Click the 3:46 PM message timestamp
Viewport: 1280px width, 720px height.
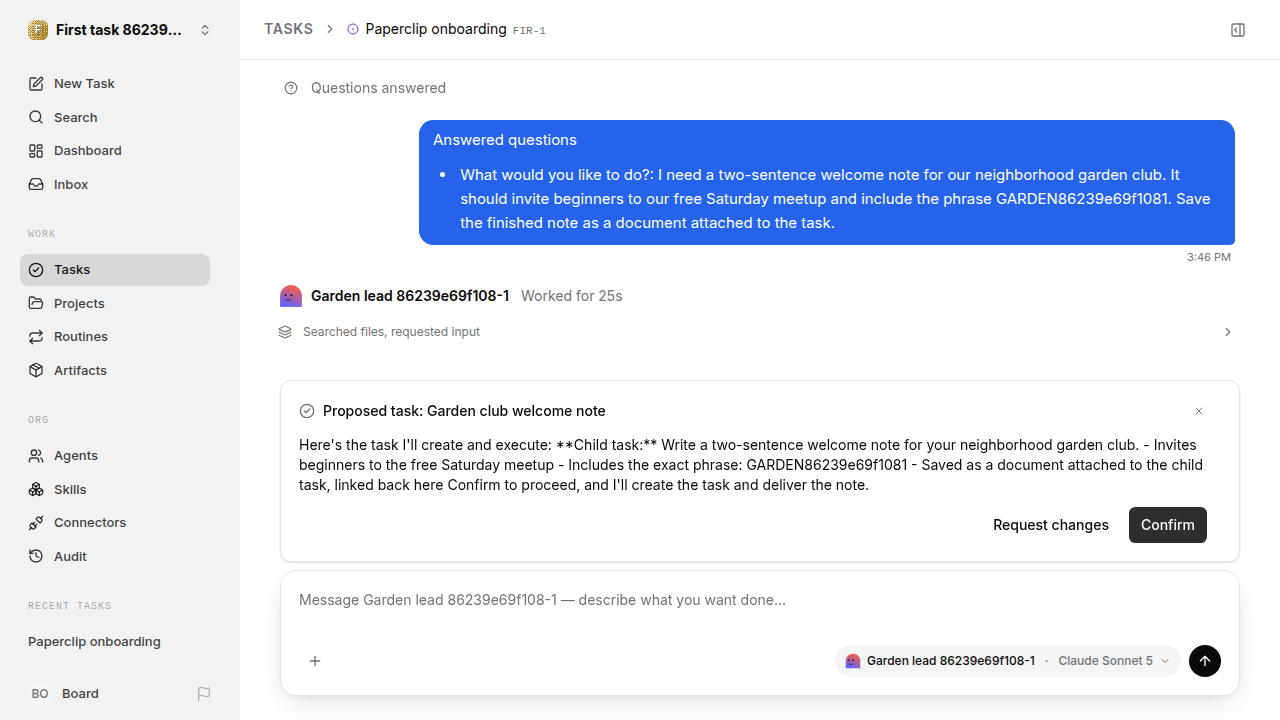coord(1209,257)
